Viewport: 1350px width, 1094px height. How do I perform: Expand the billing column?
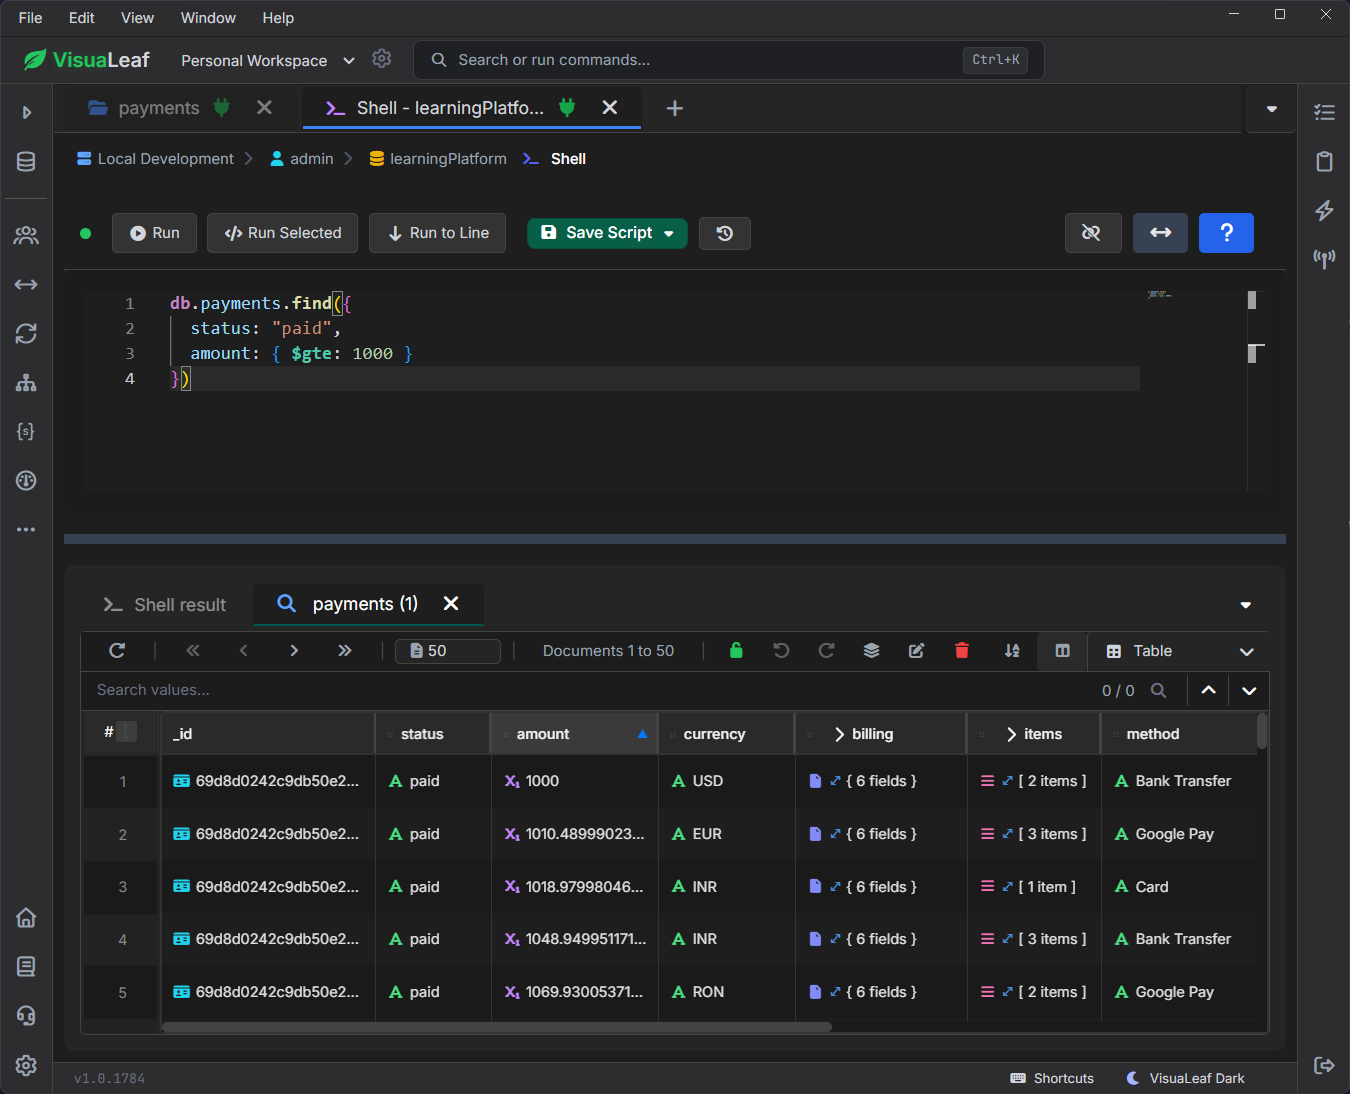pos(839,734)
